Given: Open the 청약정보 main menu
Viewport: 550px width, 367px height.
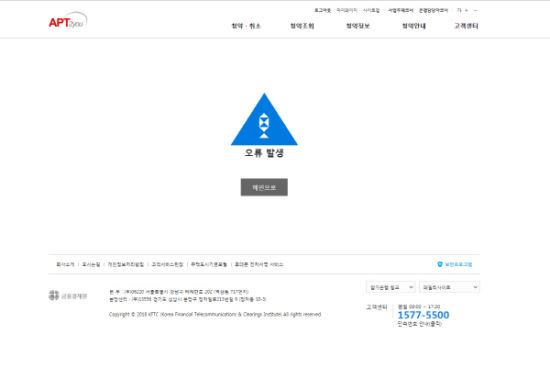Looking at the screenshot, I should pos(358,26).
